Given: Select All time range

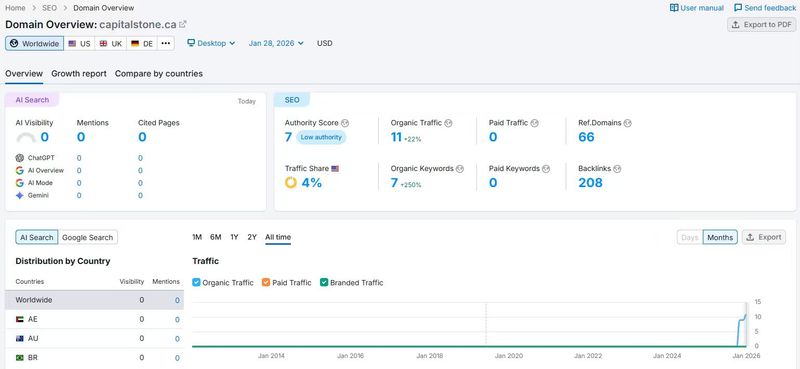Looking at the screenshot, I should tap(278, 237).
